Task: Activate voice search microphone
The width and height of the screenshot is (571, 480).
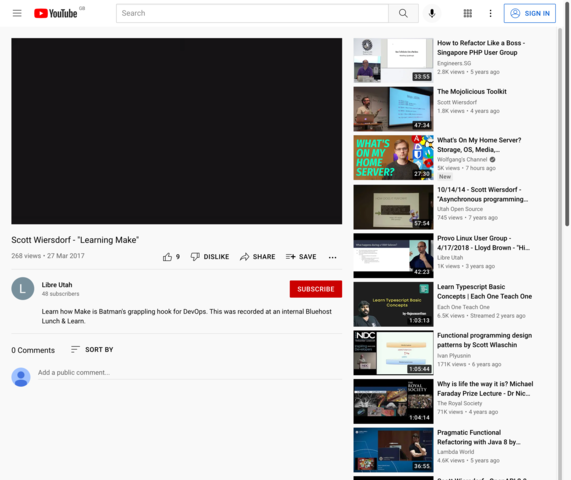Action: (x=432, y=13)
